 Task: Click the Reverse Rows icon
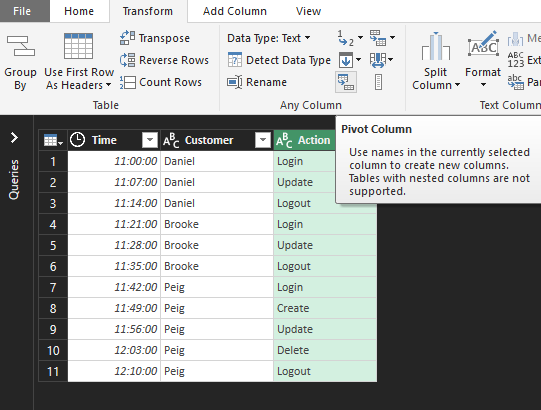(x=127, y=60)
